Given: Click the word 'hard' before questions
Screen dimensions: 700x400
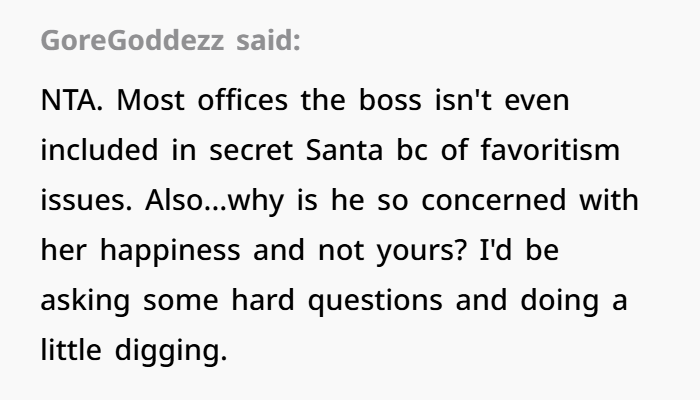Looking at the screenshot, I should pos(263,300).
